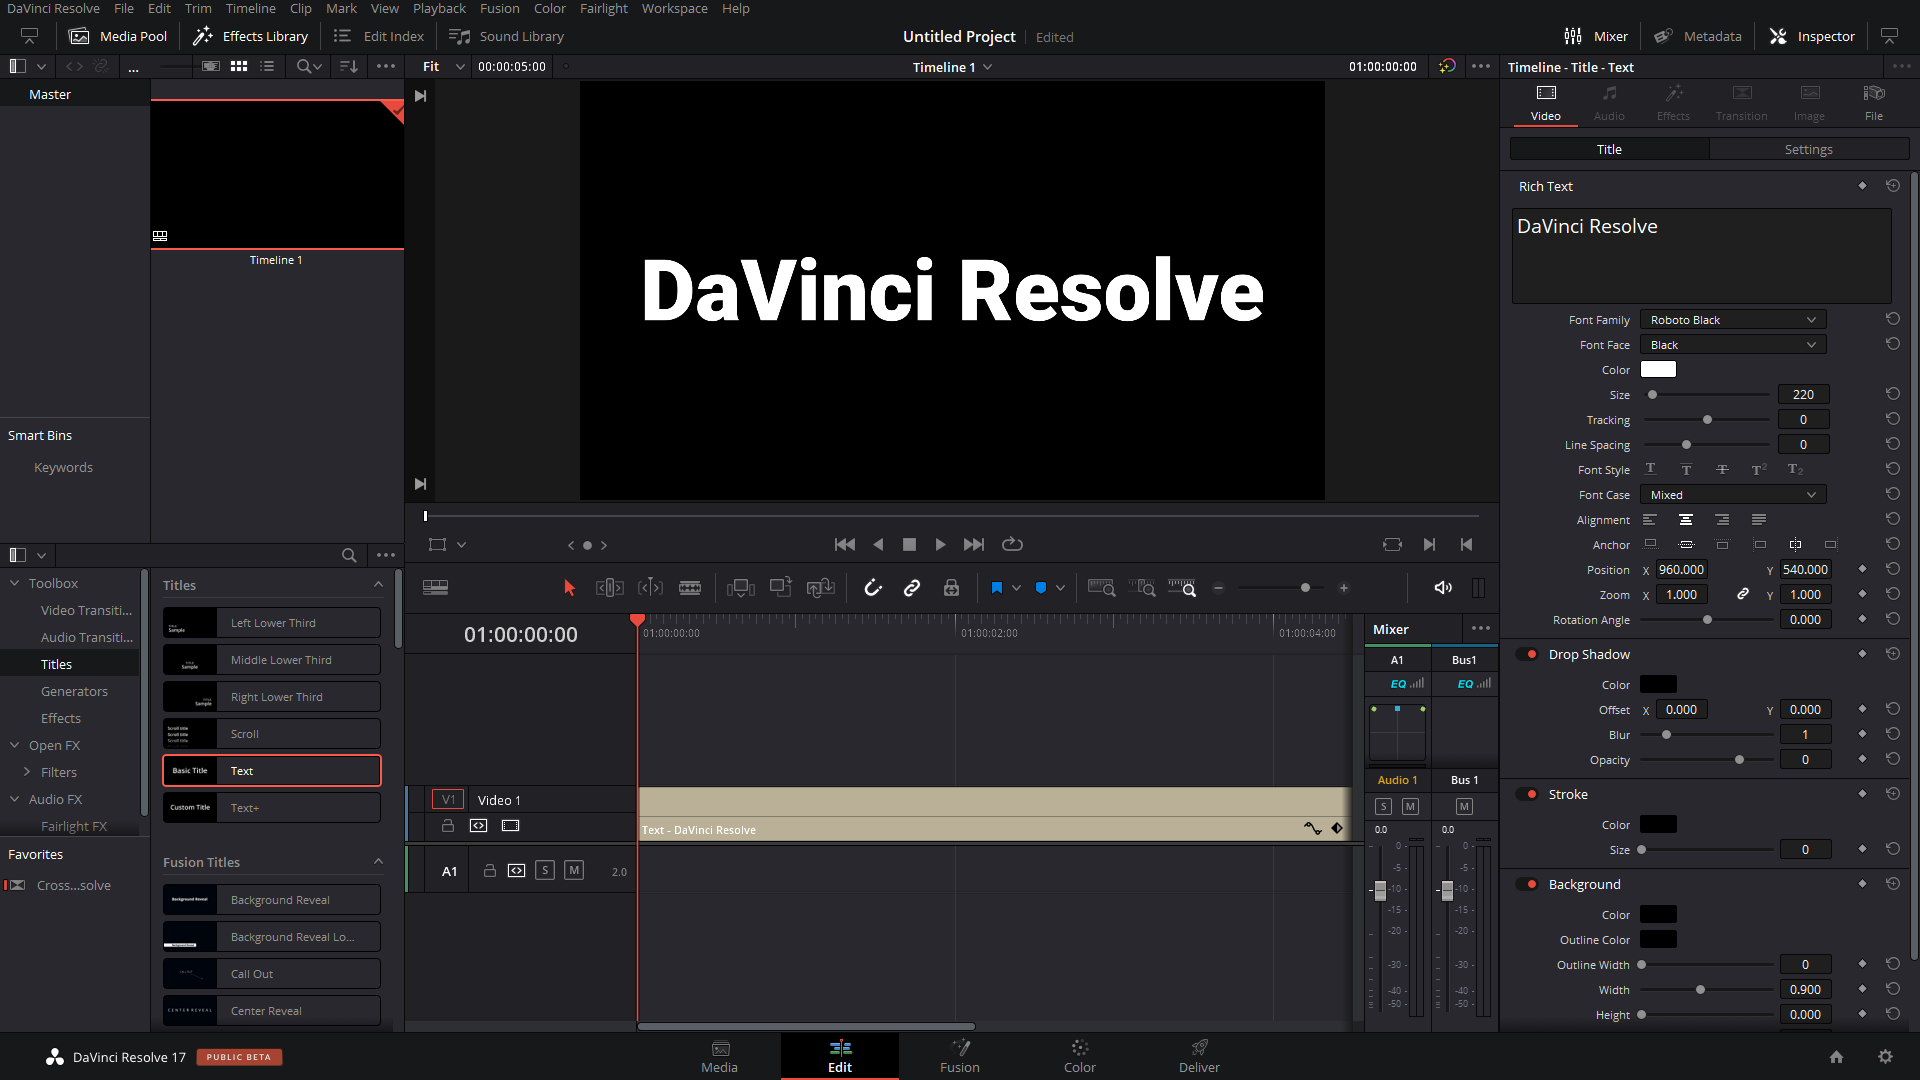Click the linked selection chain icon

click(912, 588)
